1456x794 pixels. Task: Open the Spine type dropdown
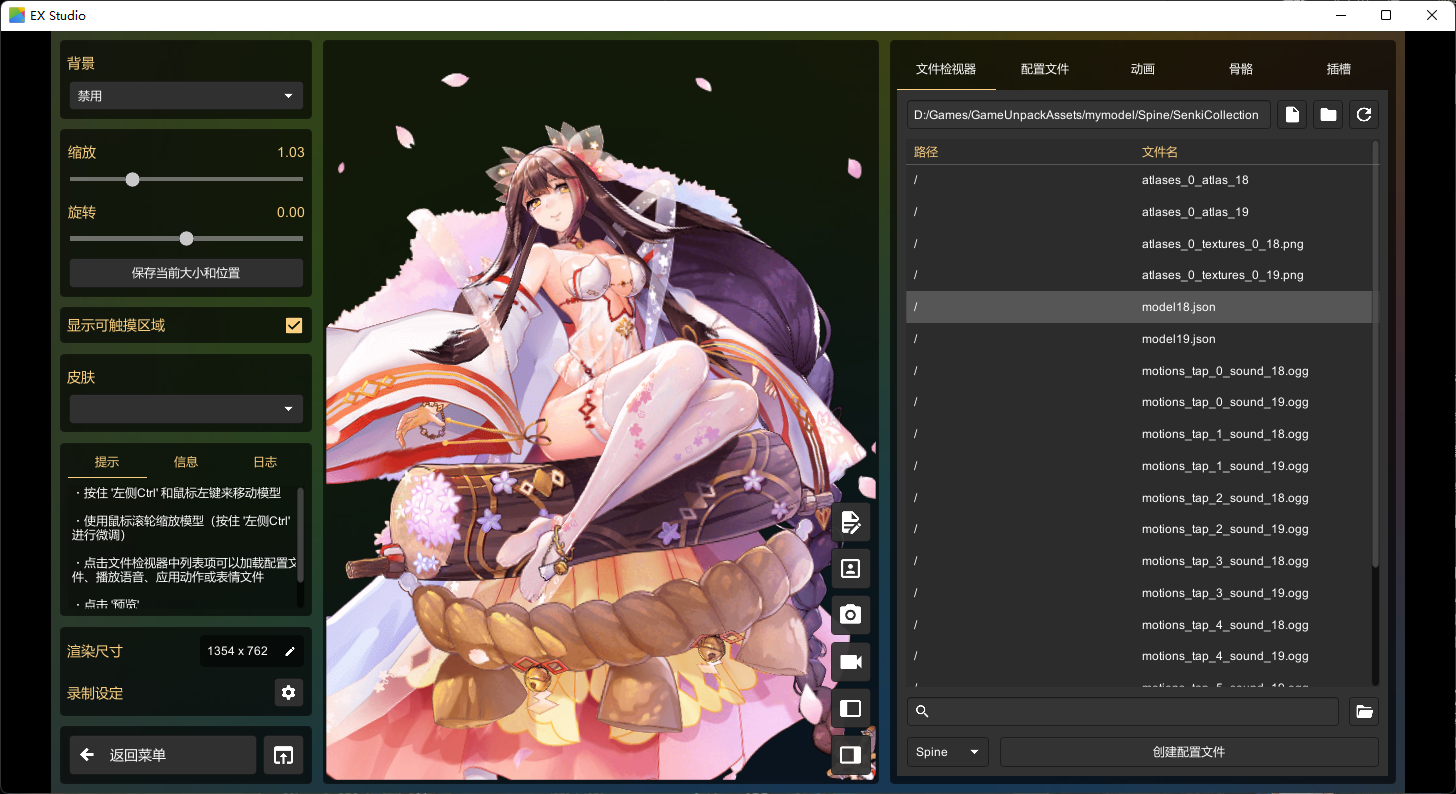[948, 752]
